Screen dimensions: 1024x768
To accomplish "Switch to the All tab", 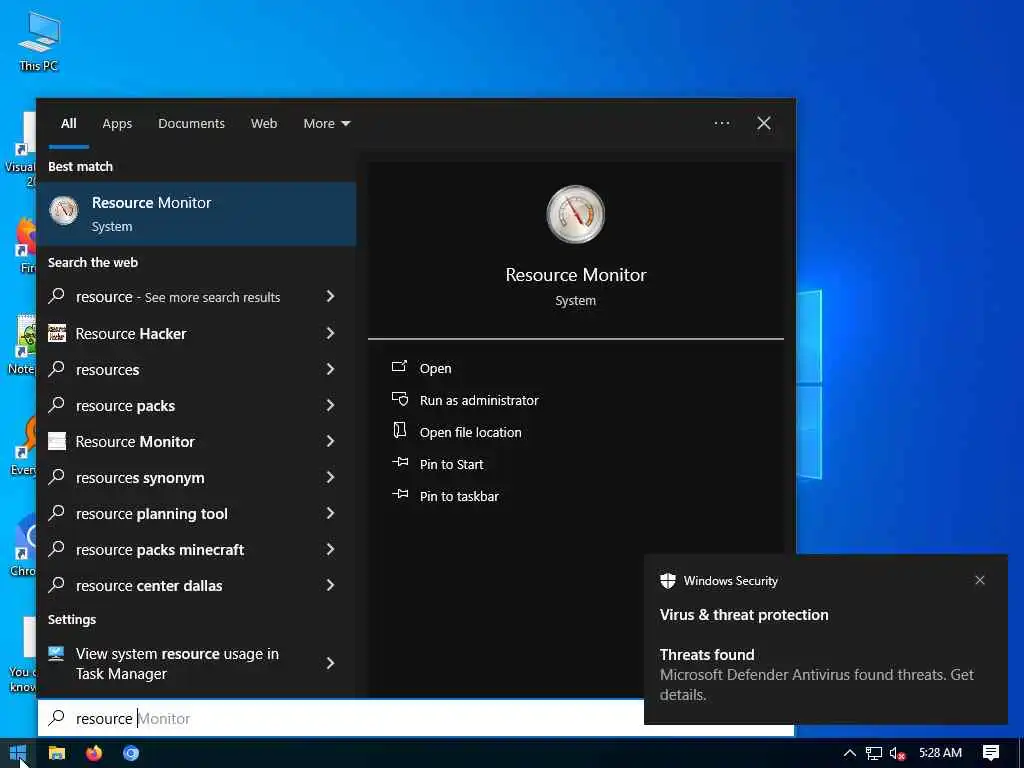I will tap(69, 123).
